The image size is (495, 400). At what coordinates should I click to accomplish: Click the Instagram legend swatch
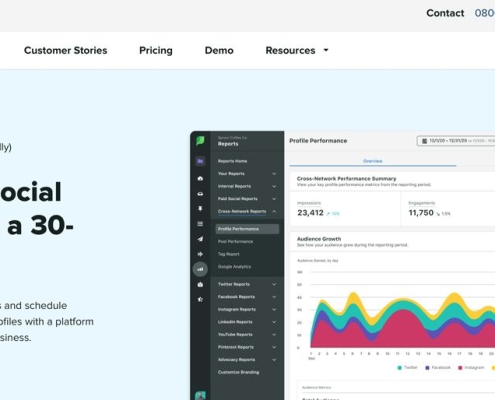coord(460,368)
